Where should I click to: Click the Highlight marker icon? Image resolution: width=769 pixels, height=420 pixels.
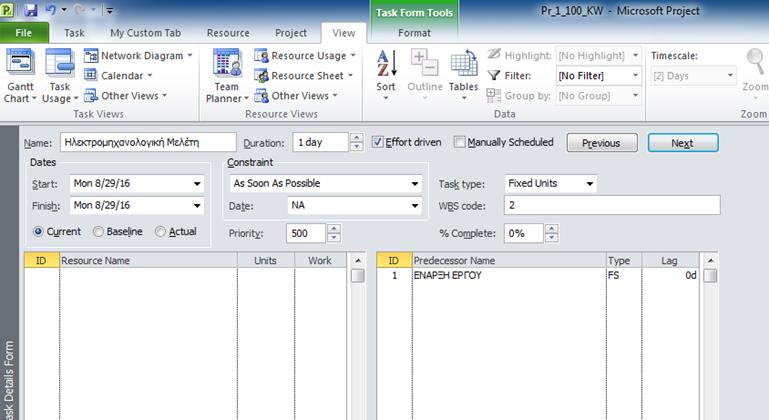494,54
